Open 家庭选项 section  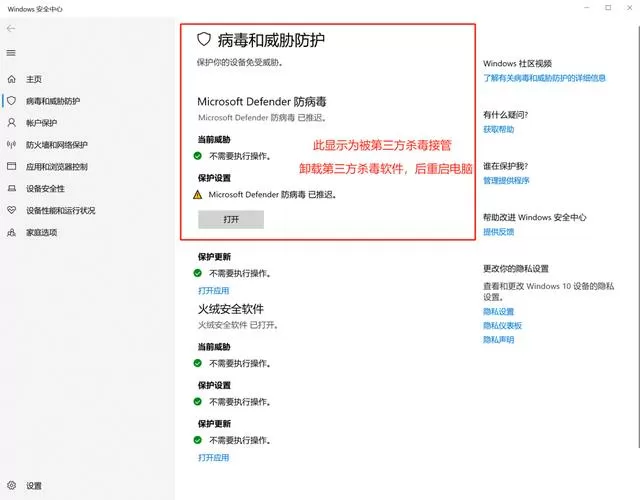coord(42,233)
